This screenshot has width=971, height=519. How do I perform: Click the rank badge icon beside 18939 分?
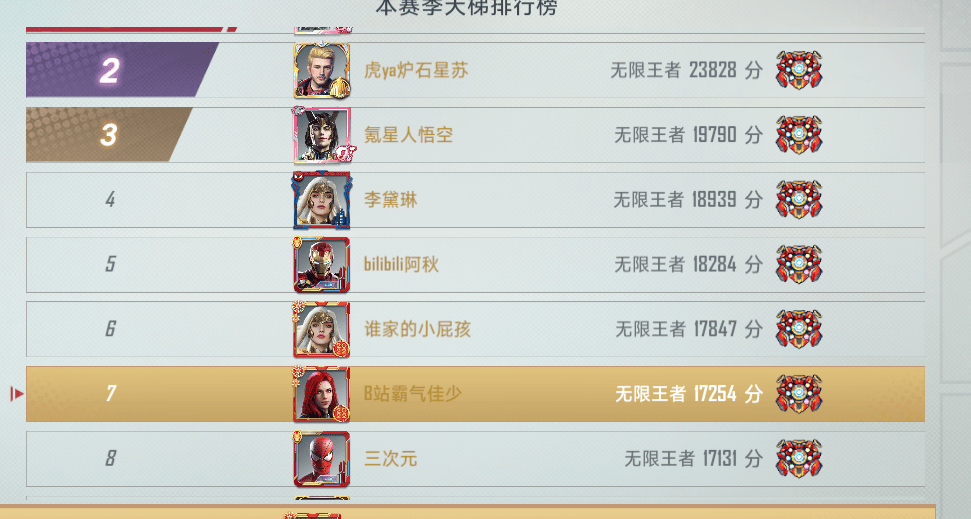tap(799, 199)
